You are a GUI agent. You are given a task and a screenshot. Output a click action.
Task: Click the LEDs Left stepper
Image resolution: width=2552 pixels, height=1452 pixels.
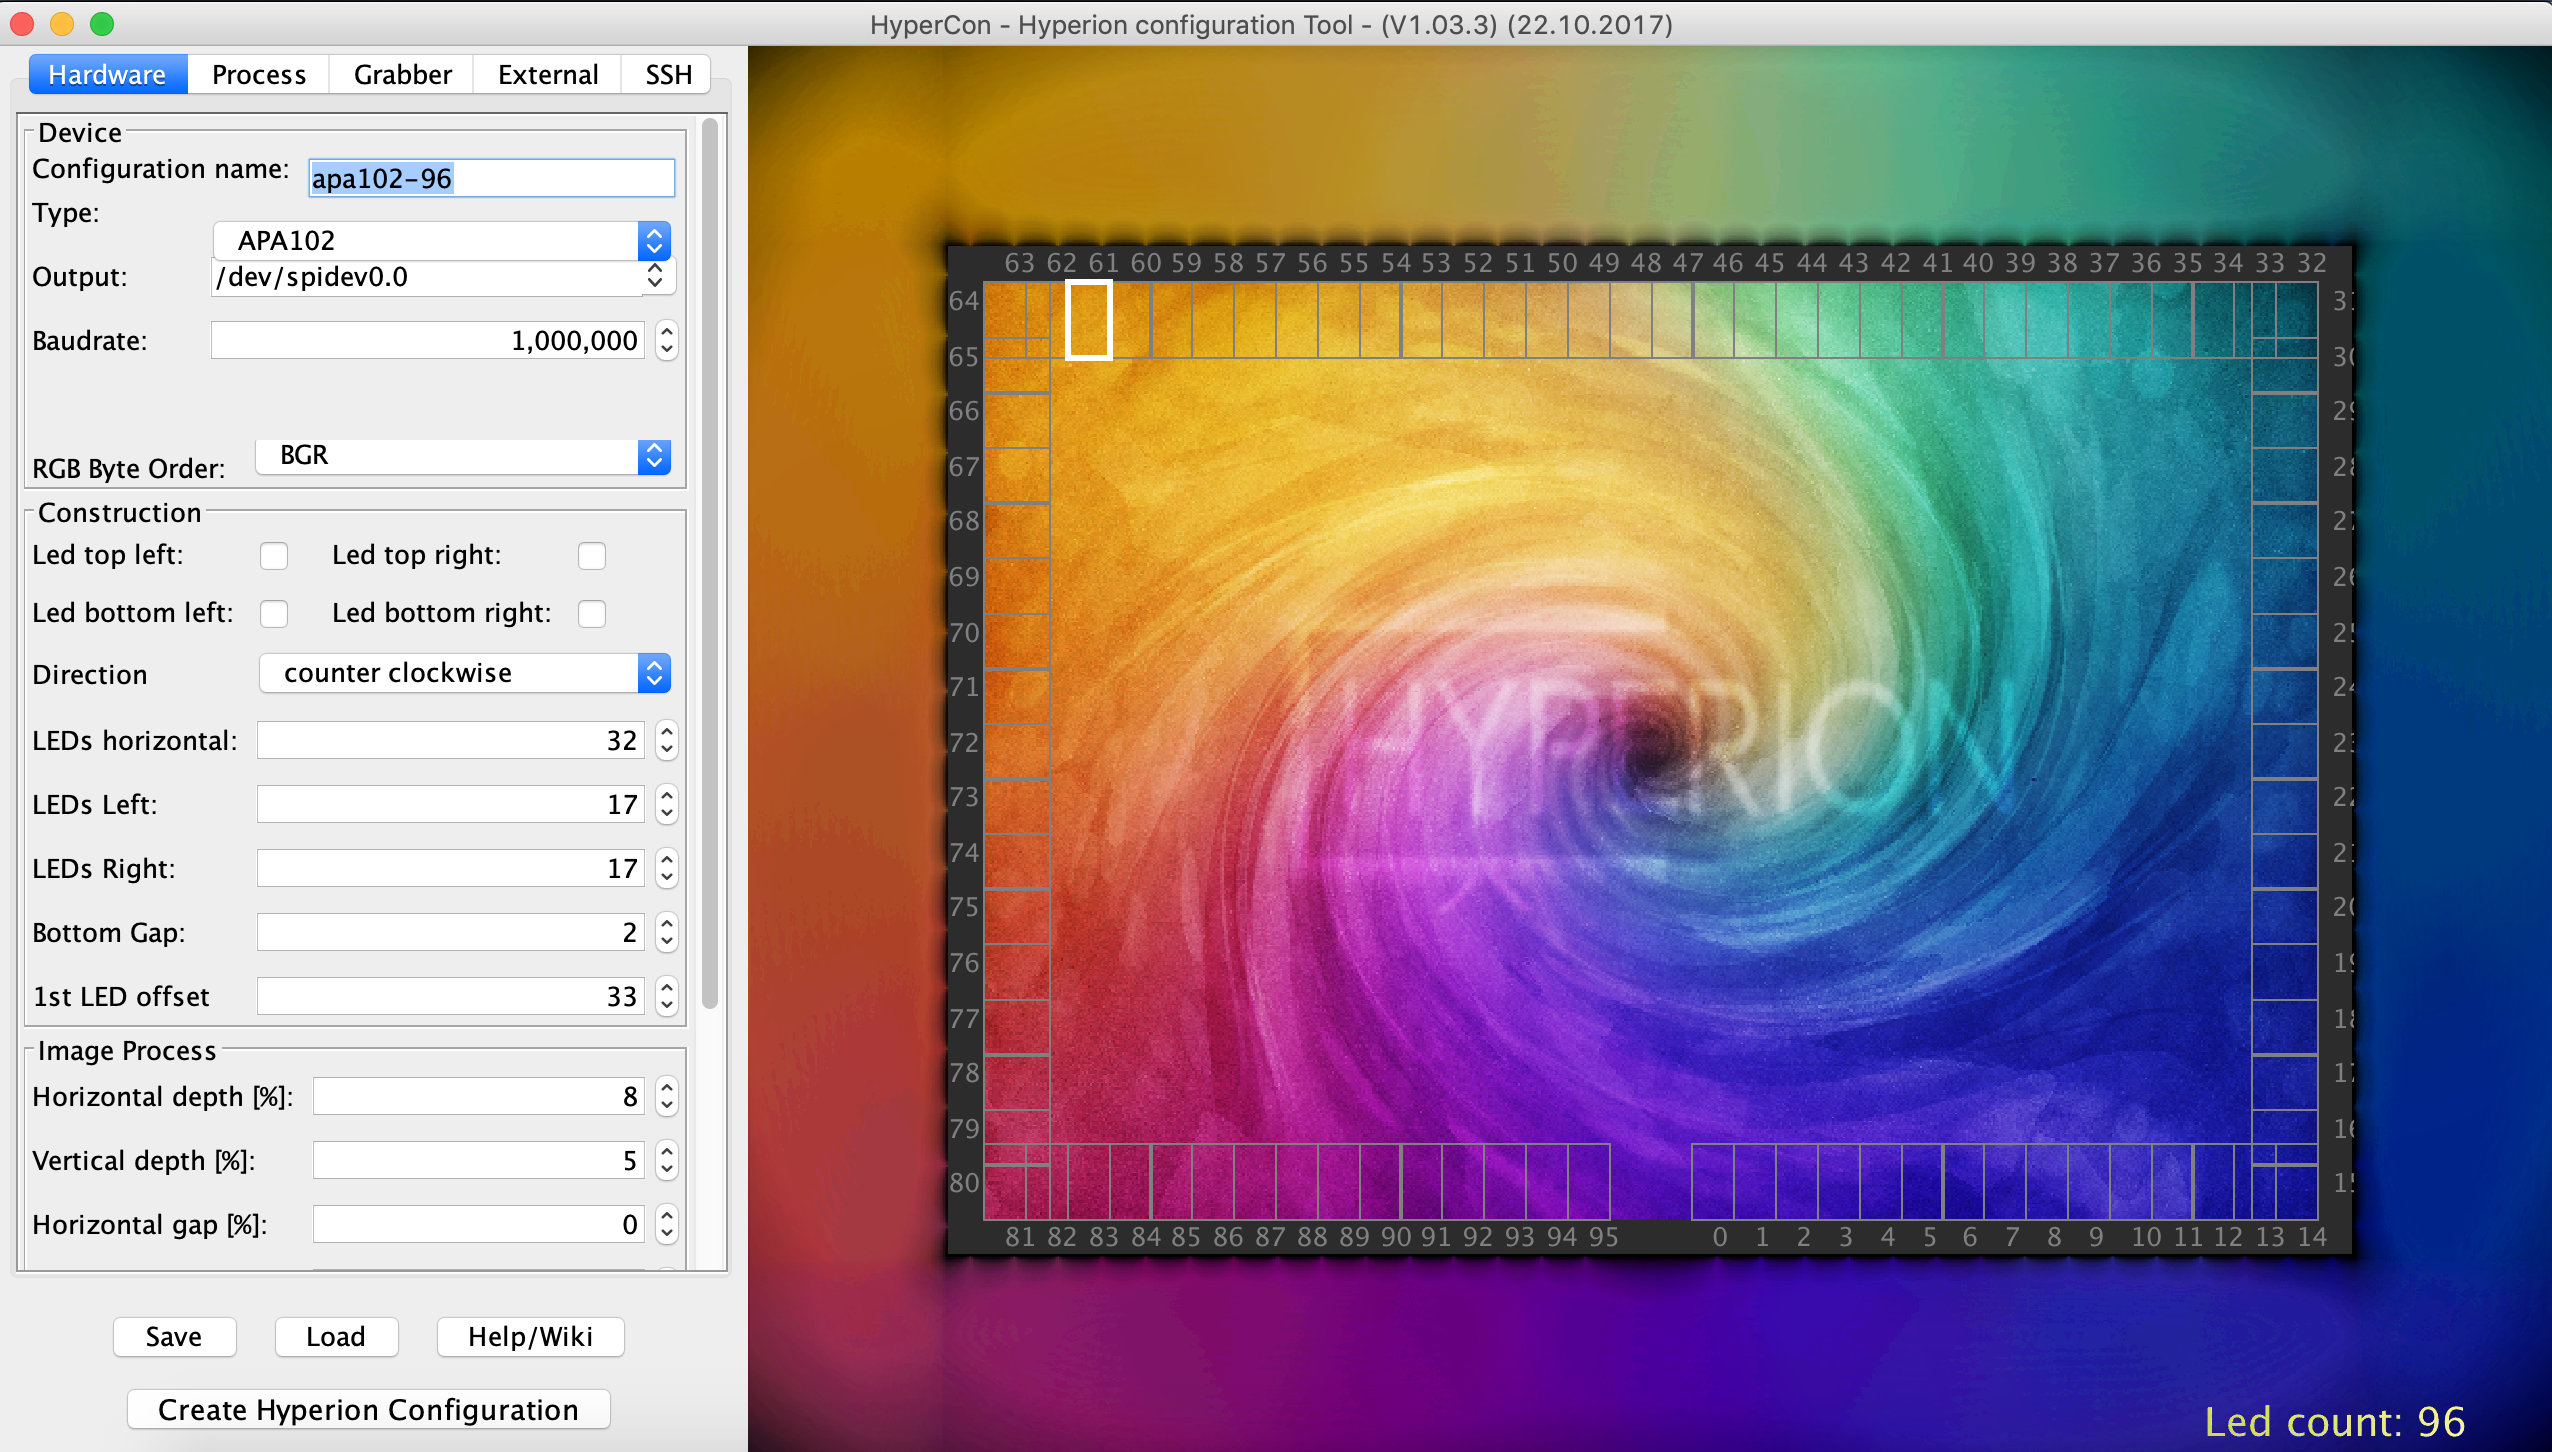[667, 804]
